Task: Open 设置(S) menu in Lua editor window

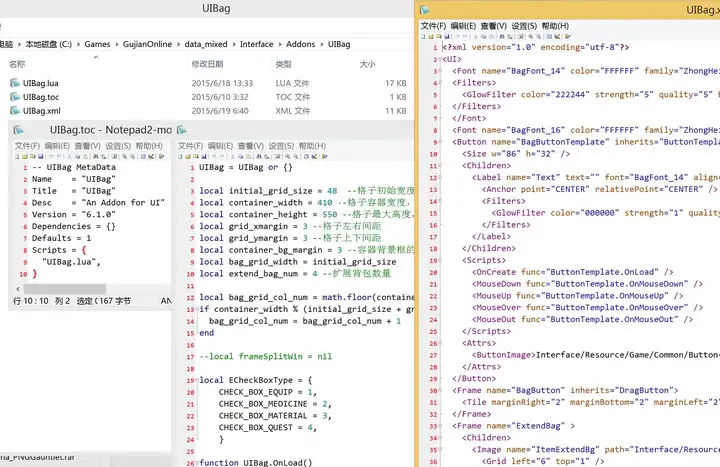Action: tap(281, 146)
